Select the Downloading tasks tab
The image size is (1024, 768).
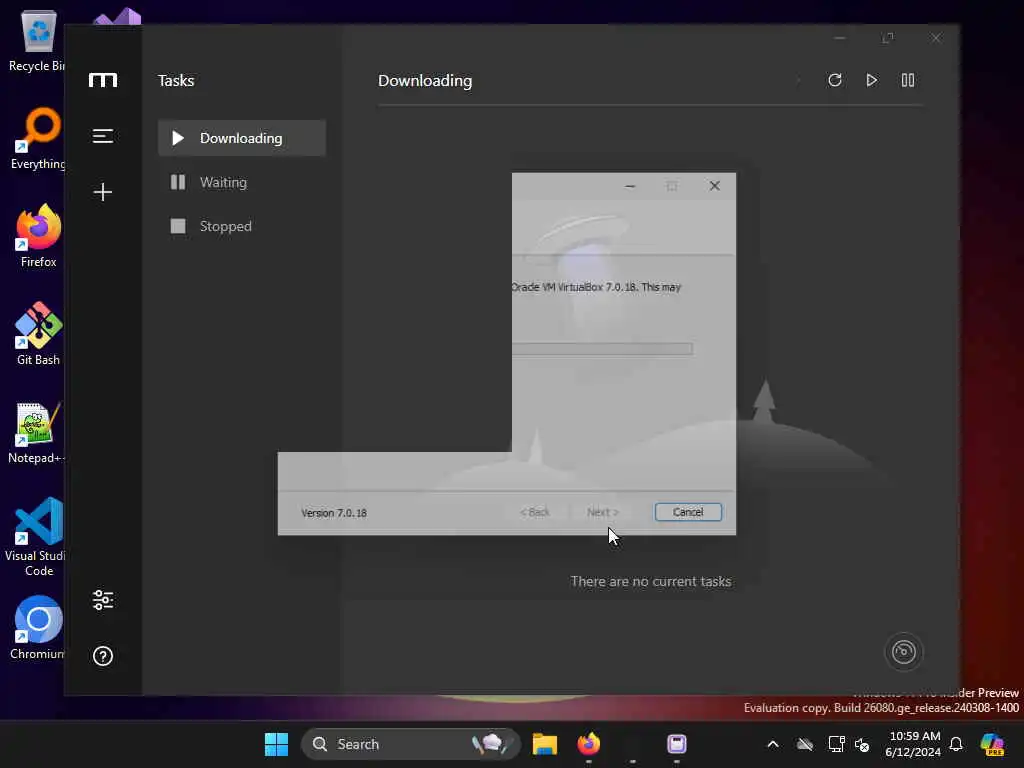pyautogui.click(x=242, y=138)
